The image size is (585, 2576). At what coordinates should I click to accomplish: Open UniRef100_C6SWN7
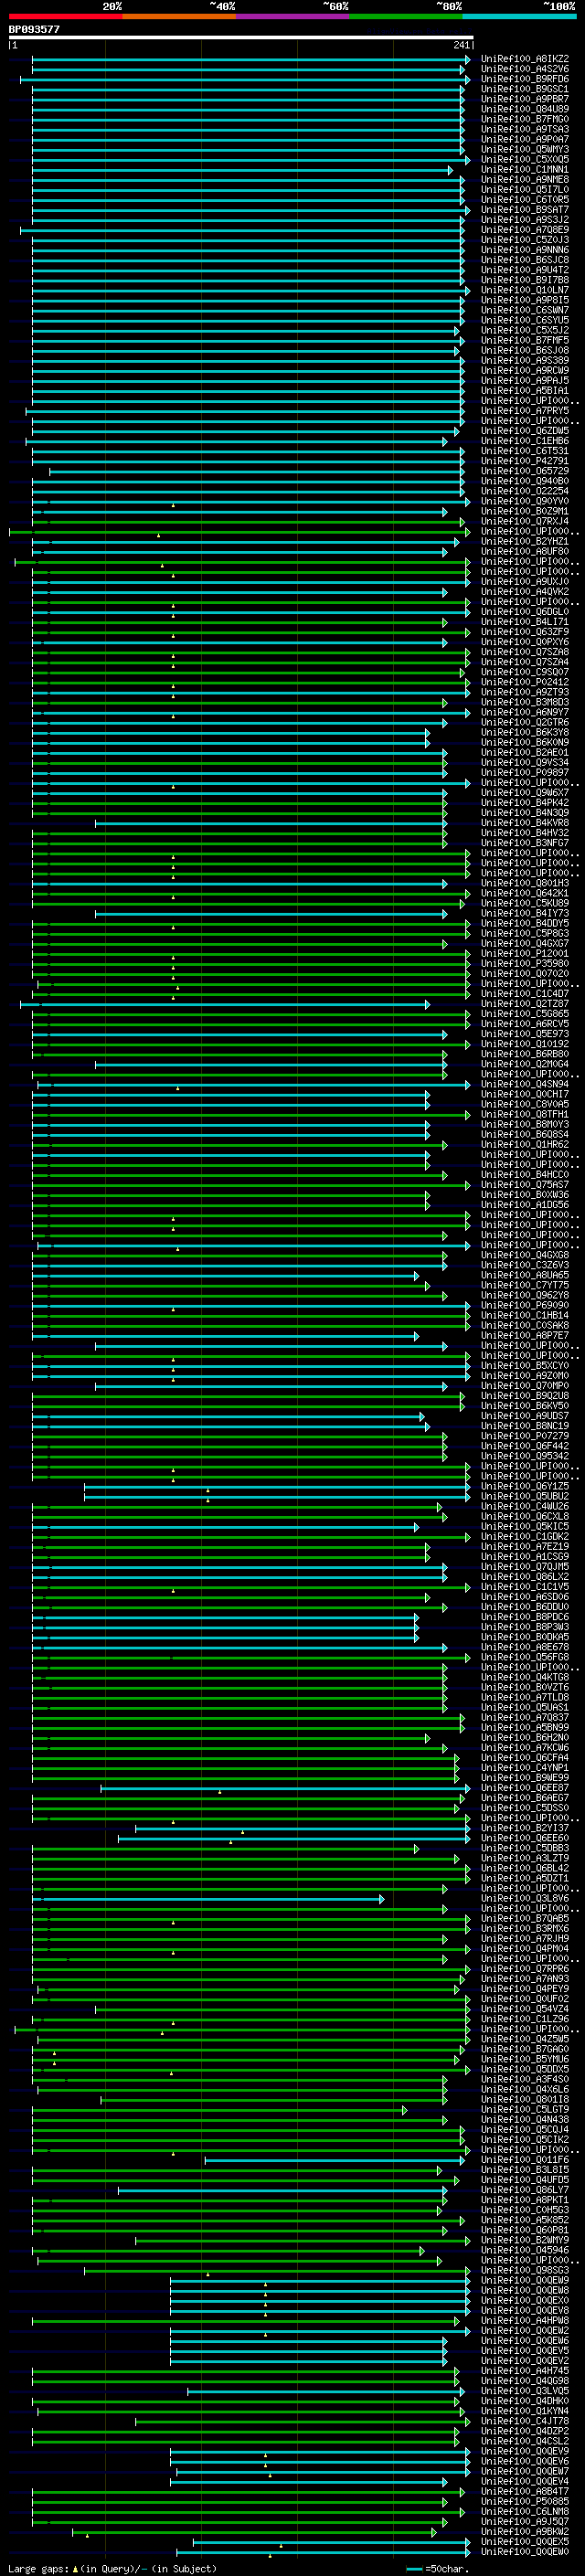pyautogui.click(x=525, y=310)
